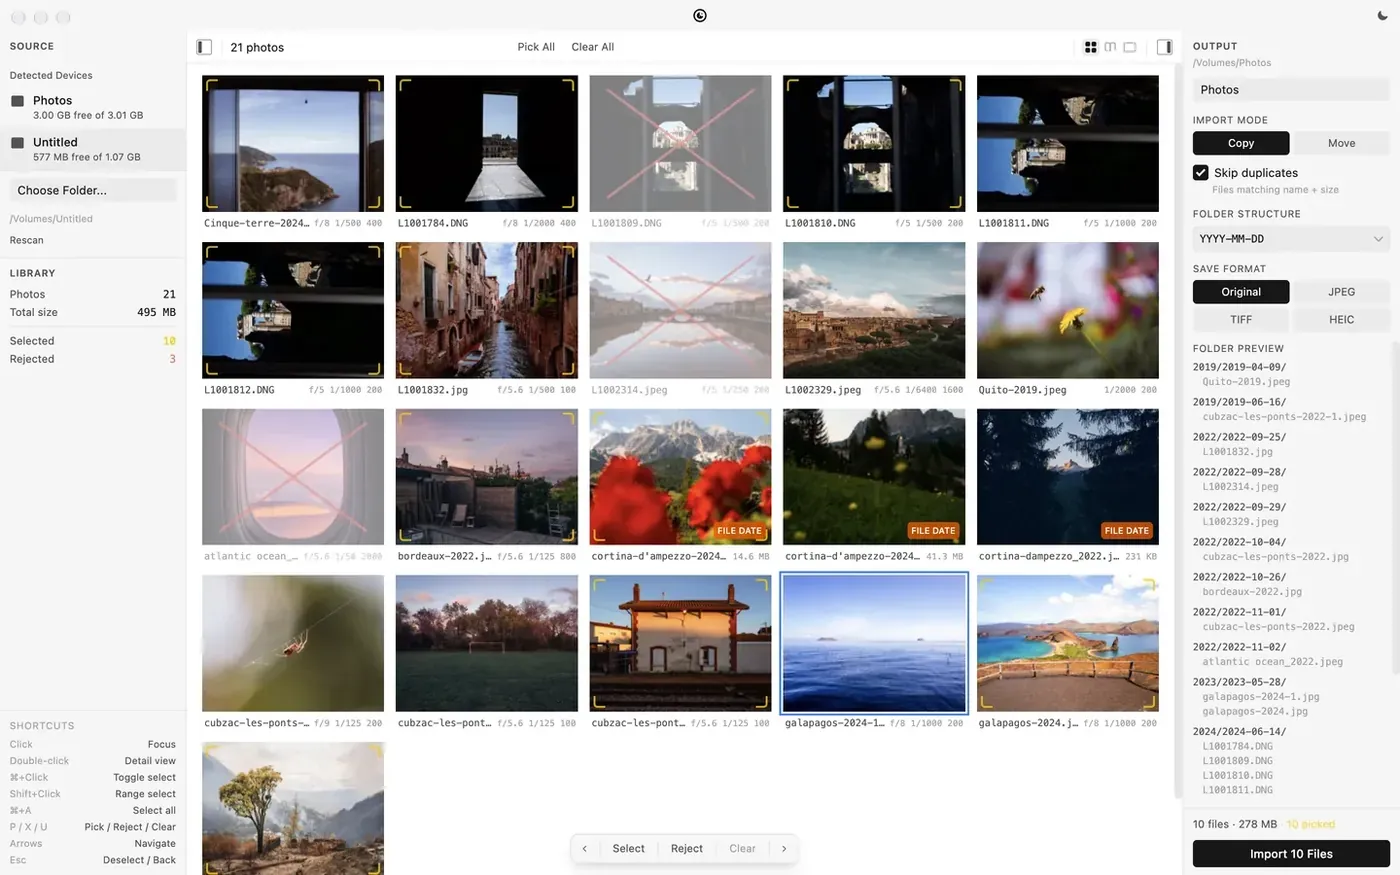Switch to grid view layout icon

coord(1091,47)
